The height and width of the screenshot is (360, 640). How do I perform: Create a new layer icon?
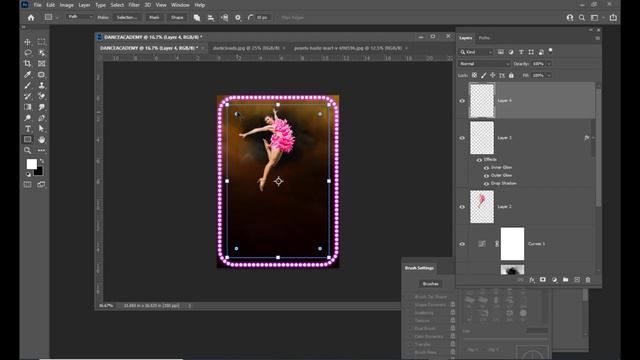tap(577, 280)
